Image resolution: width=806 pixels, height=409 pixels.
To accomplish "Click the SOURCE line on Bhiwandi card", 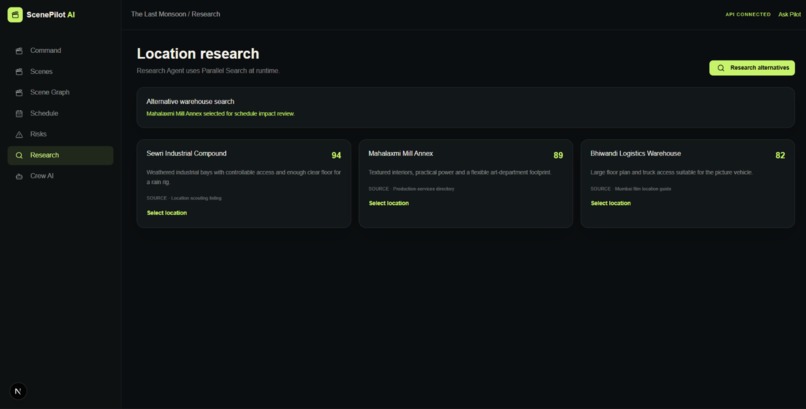I will tap(631, 189).
